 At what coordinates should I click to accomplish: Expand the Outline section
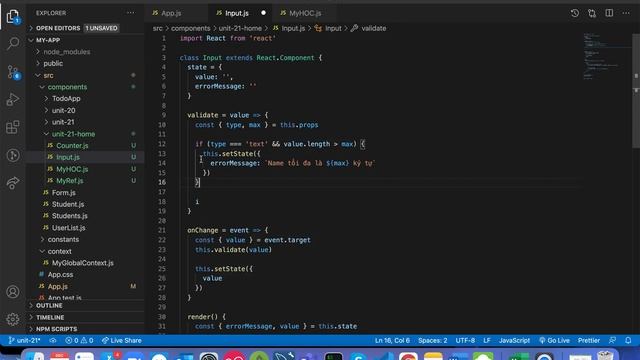tap(86, 306)
